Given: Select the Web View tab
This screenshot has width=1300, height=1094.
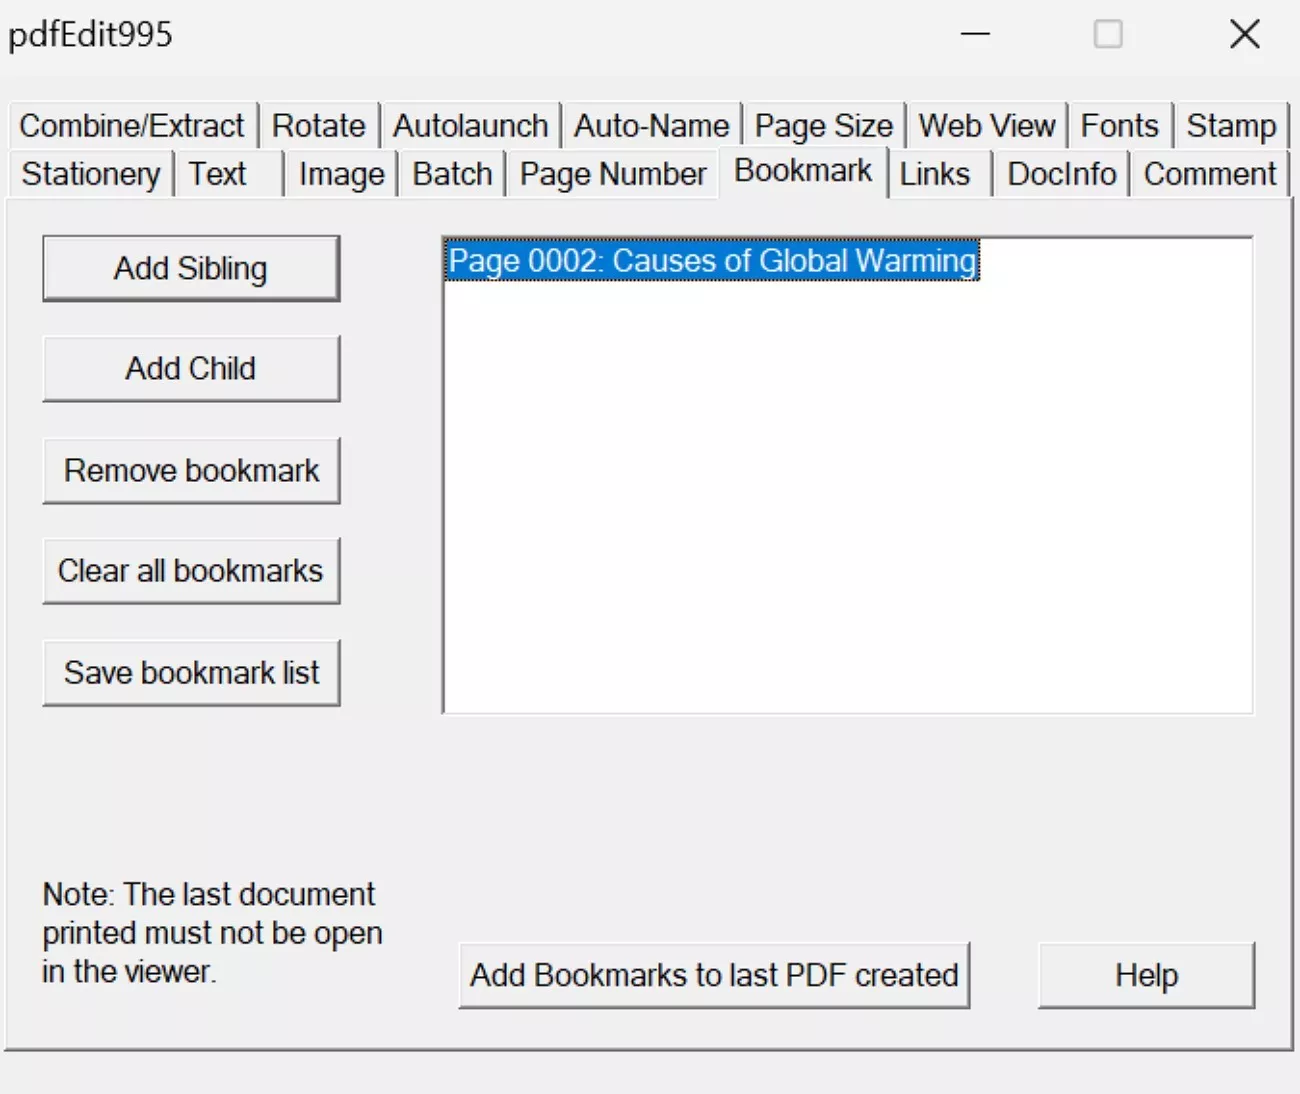Looking at the screenshot, I should coord(986,125).
